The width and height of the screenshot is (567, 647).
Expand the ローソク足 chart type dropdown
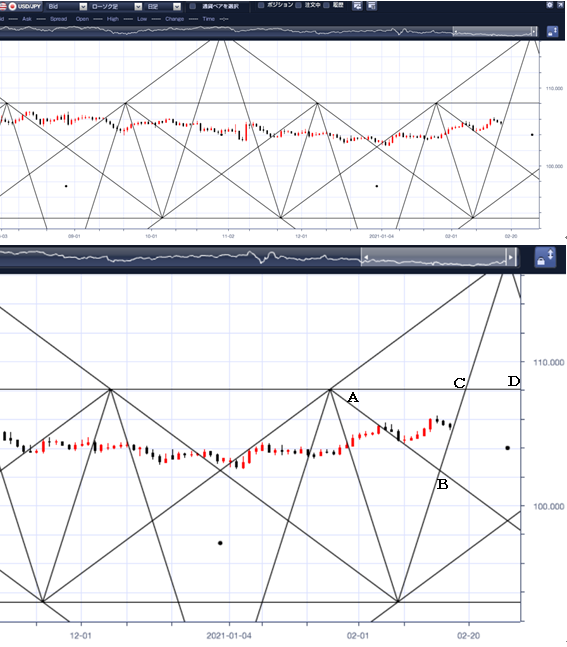click(x=117, y=7)
